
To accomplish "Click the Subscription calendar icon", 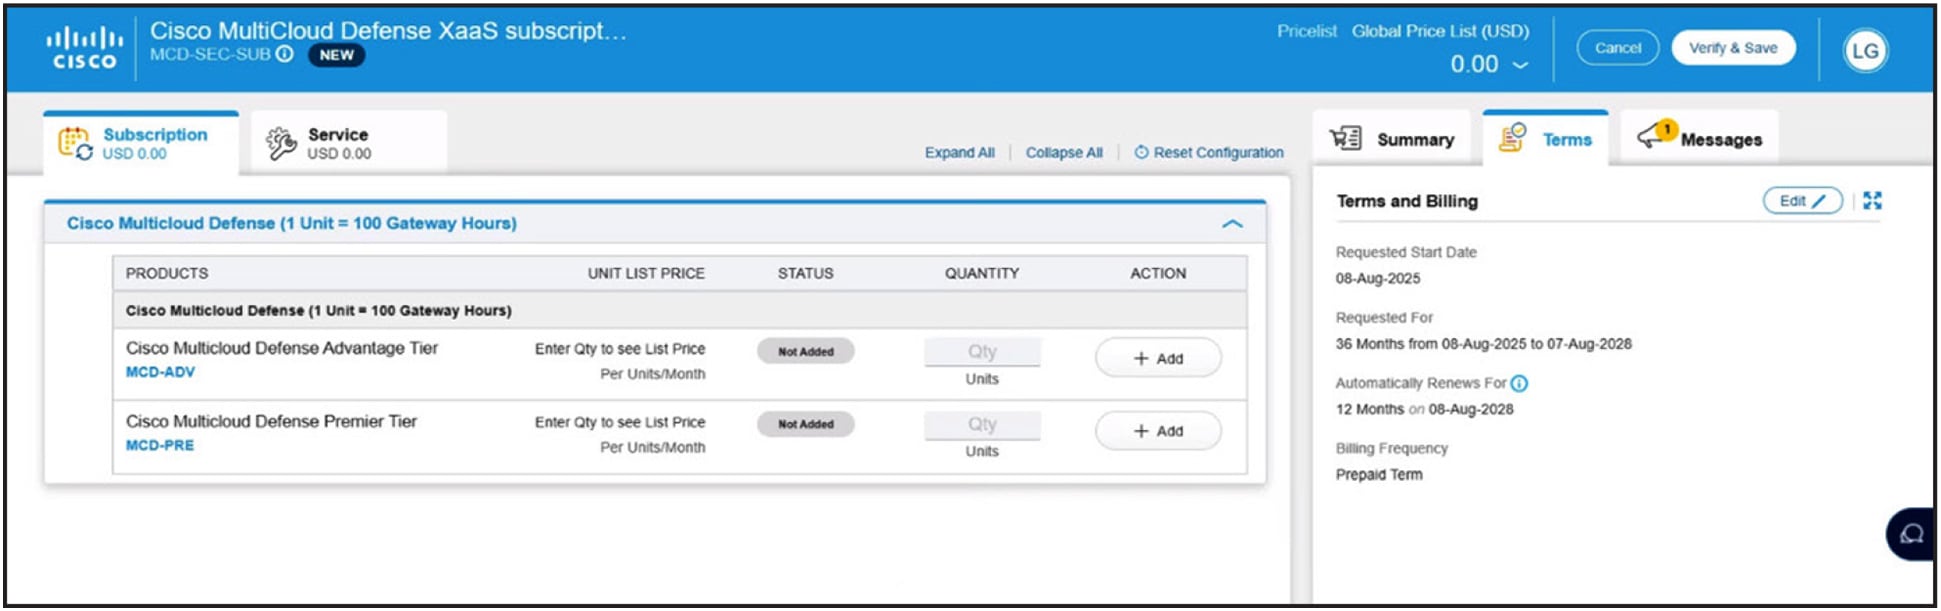I will (x=75, y=143).
